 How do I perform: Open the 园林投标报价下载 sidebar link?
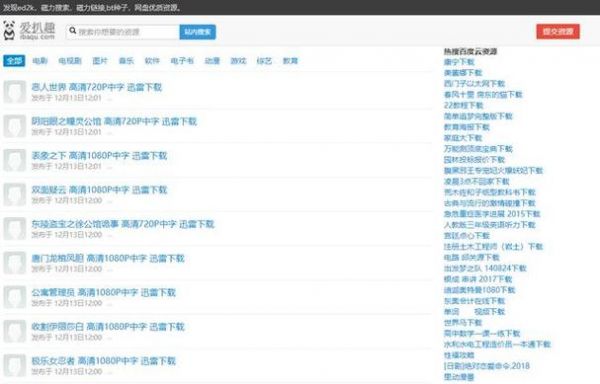[474, 159]
